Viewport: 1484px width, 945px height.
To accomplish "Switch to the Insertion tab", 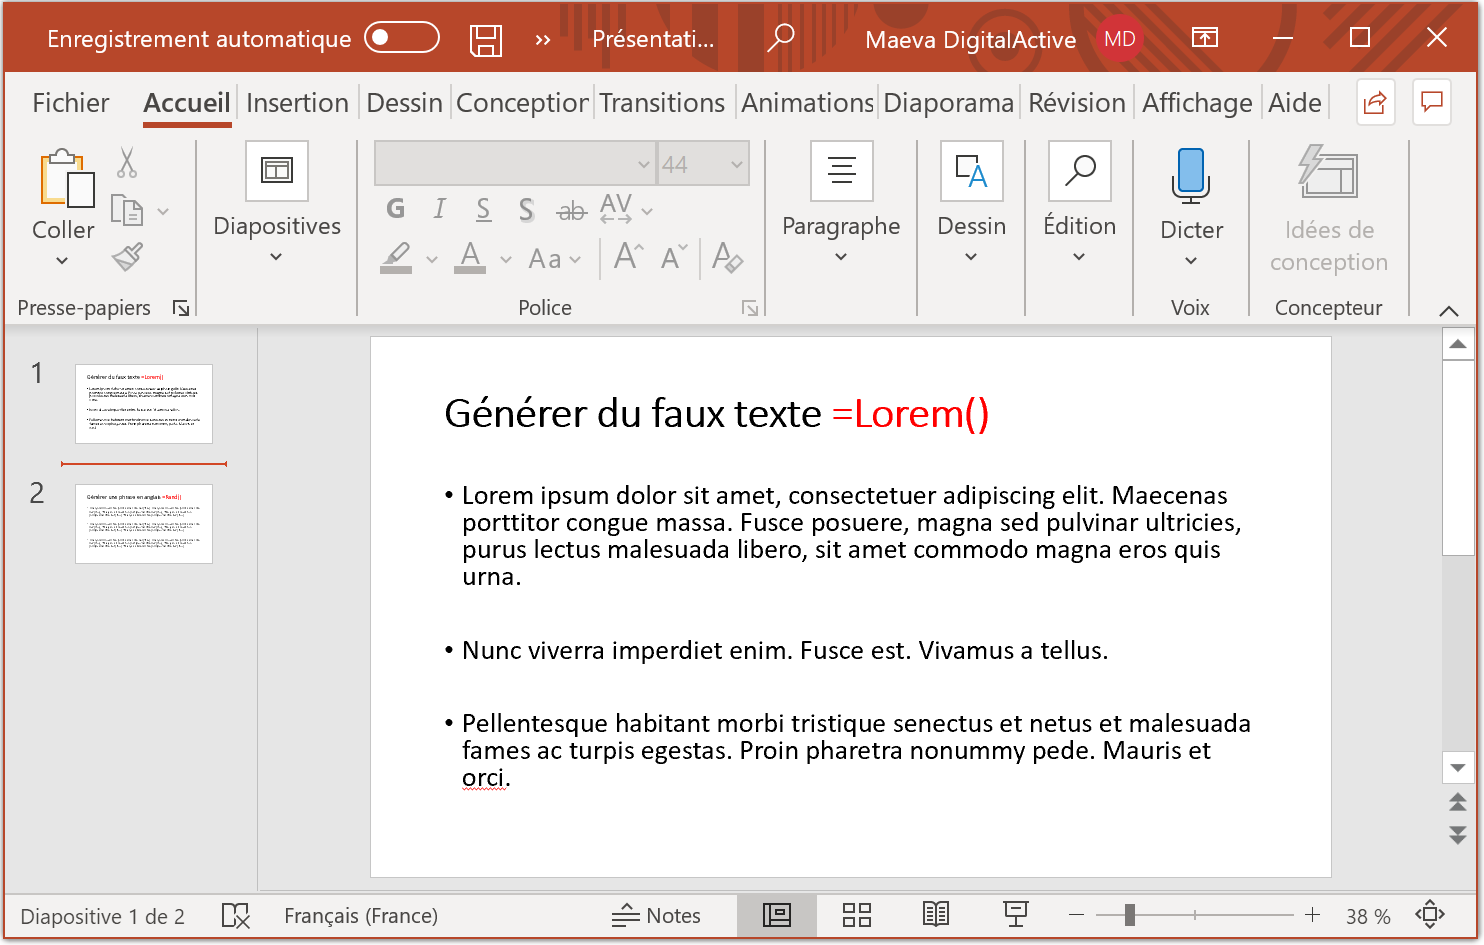I will (x=297, y=102).
